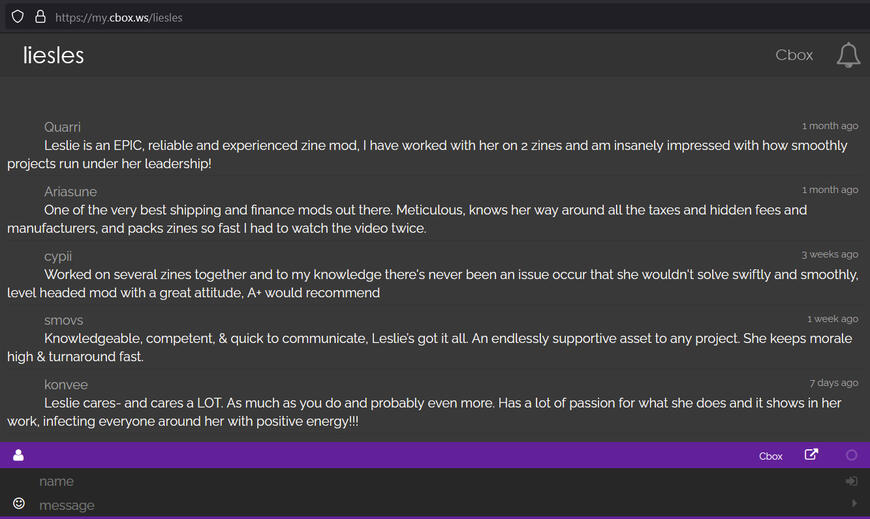Click the log in arrow icon
Screen dimensions: 870x519
851,481
